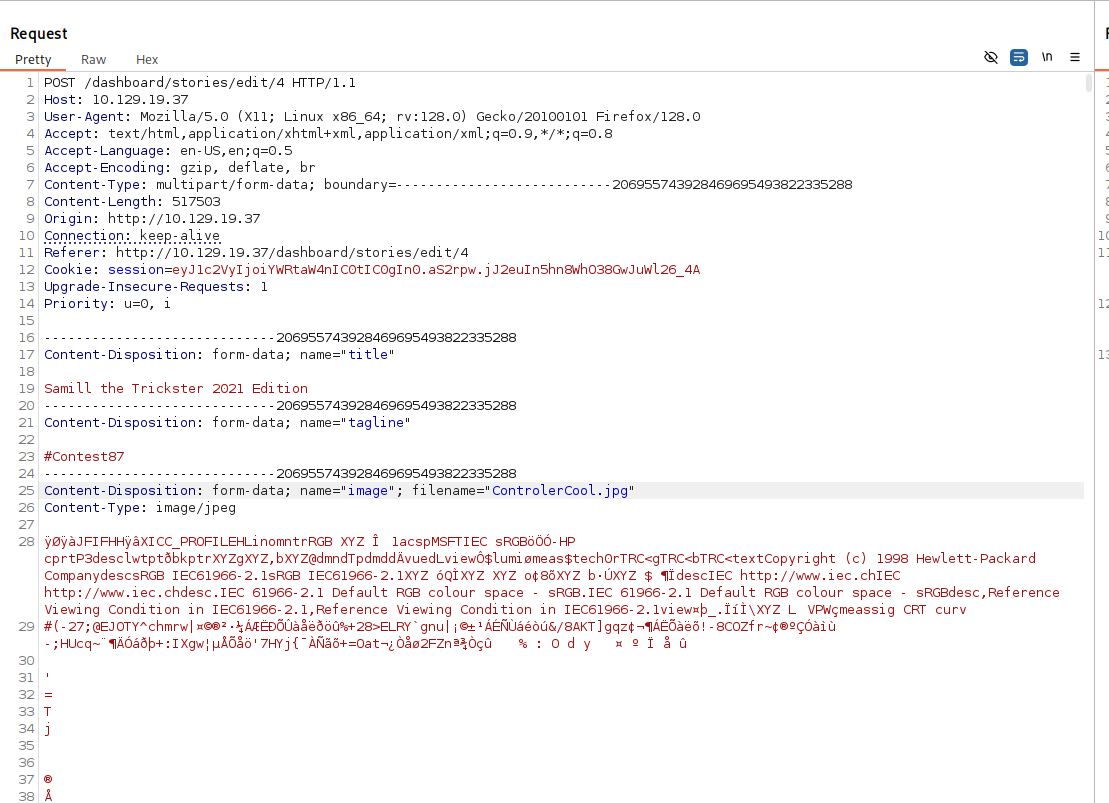Show non-printable characters with \n button
This screenshot has height=803, width=1109.
point(1047,57)
